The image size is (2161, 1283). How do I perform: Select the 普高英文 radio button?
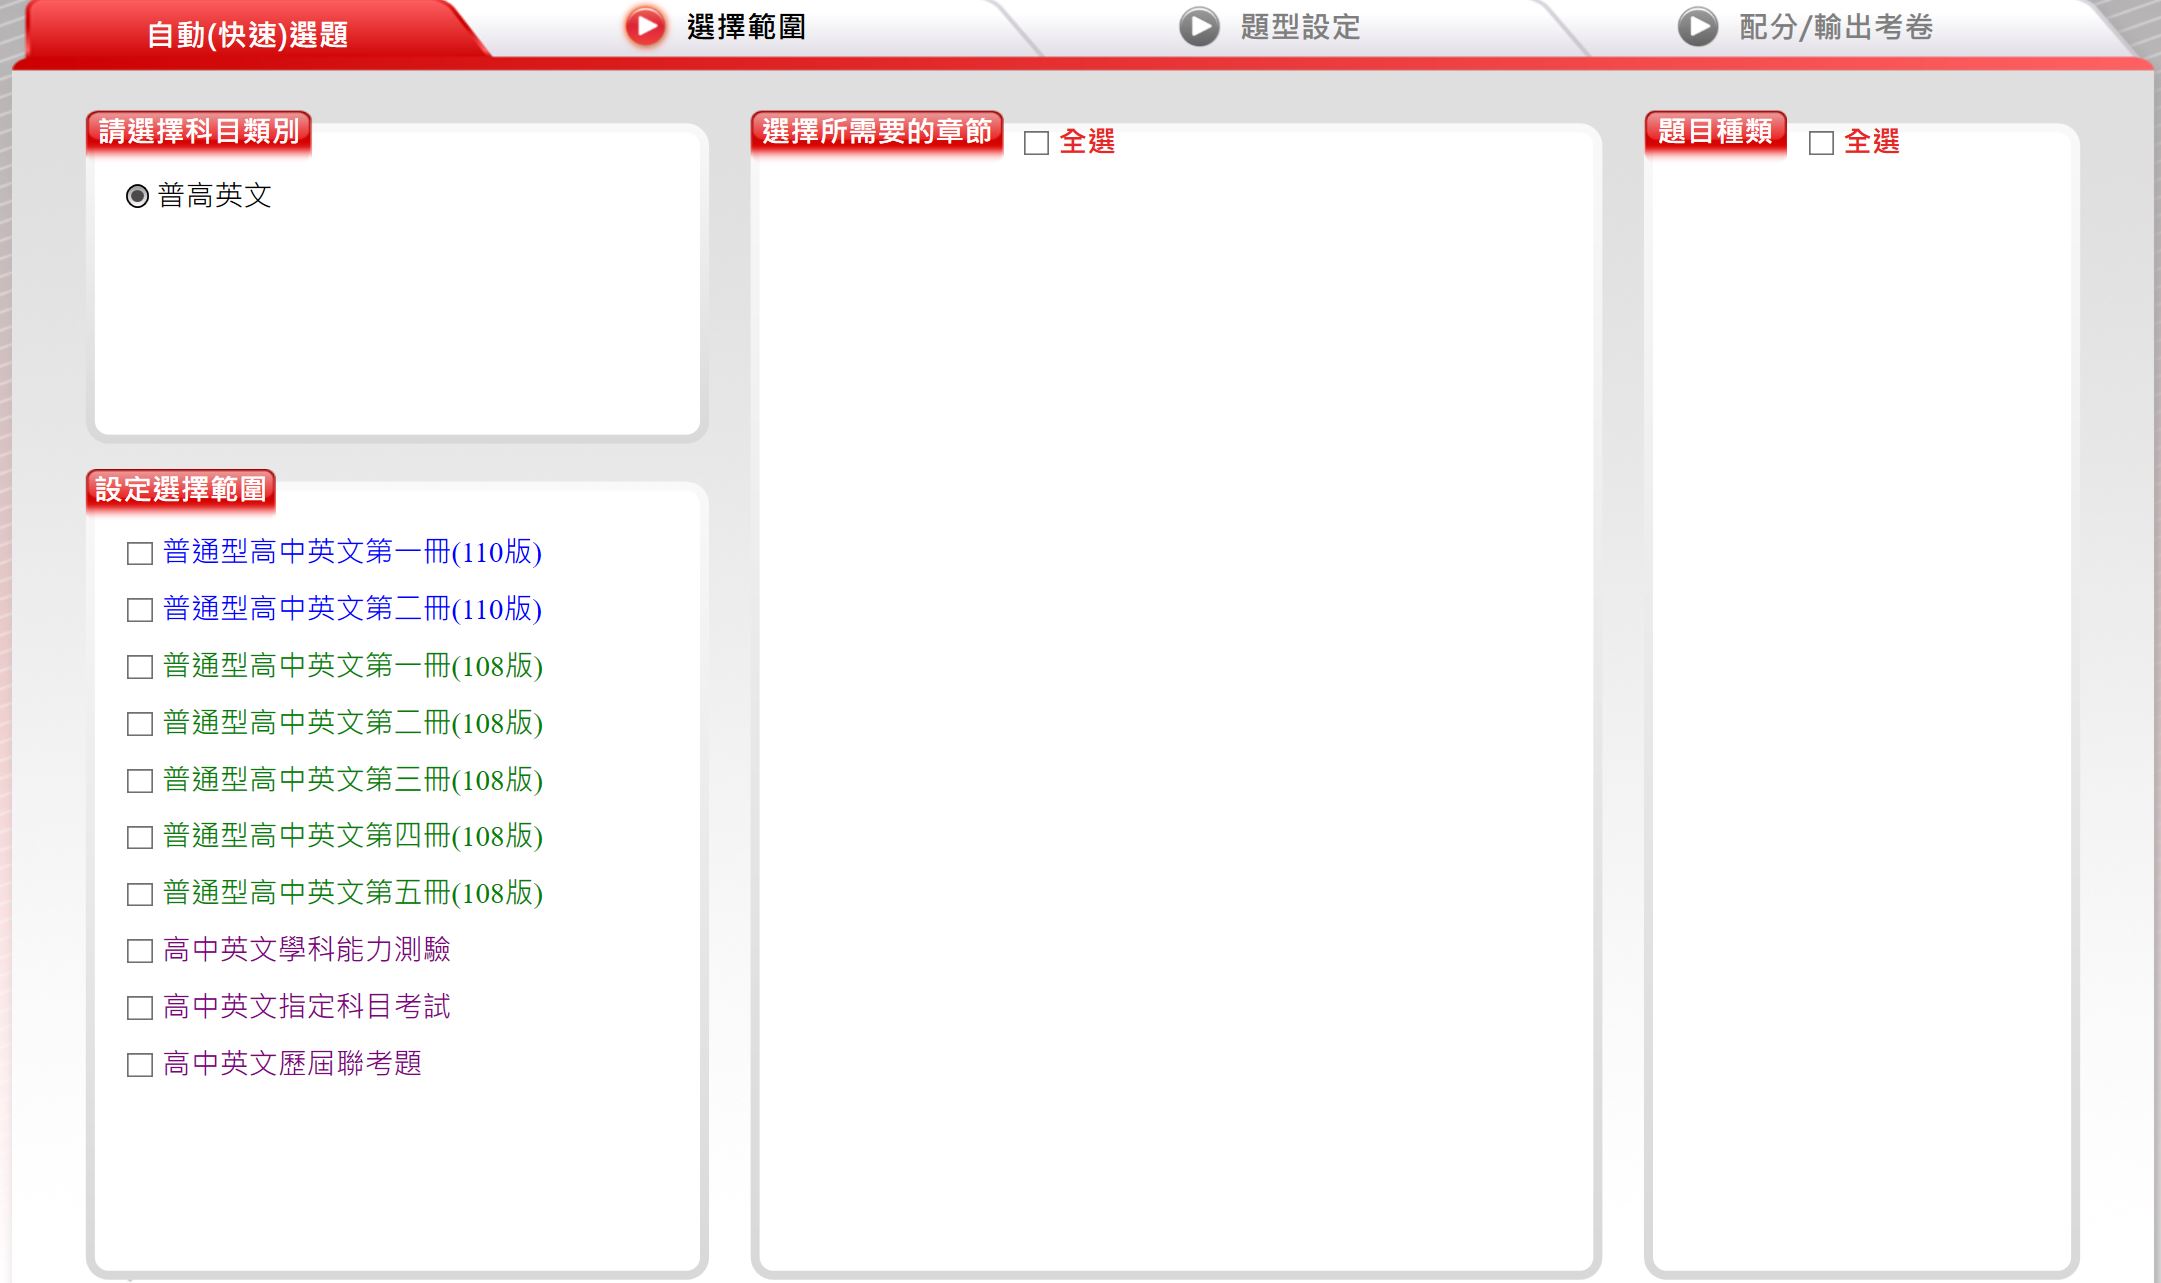pos(138,196)
